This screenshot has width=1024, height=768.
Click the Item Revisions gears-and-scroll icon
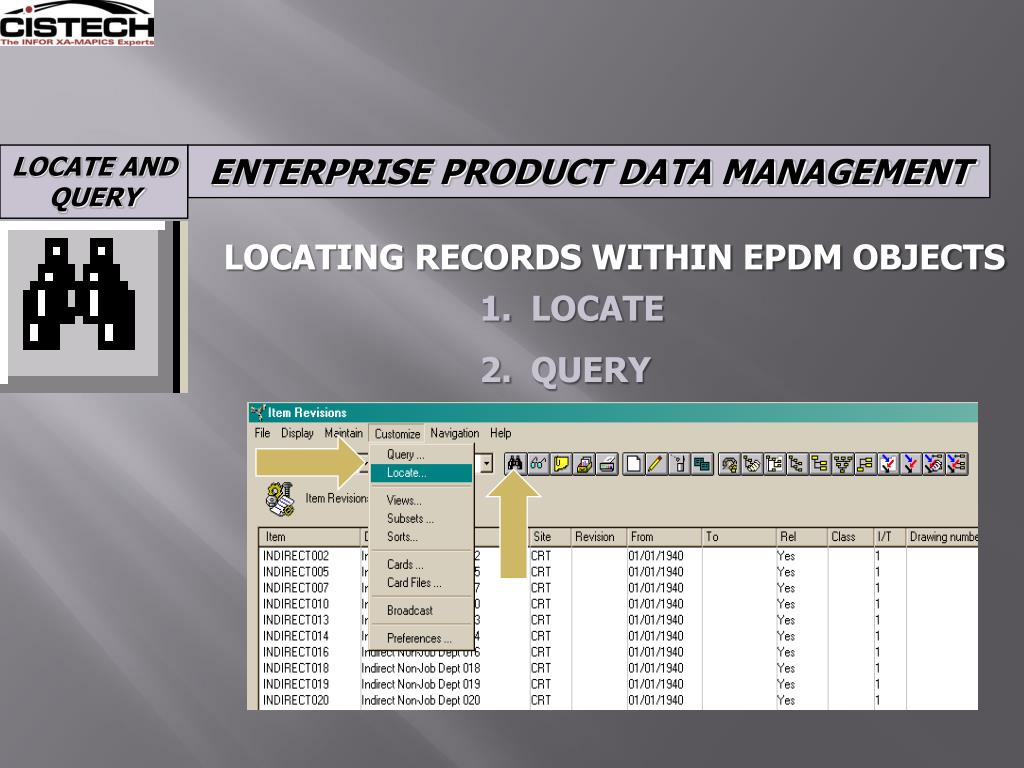[x=281, y=499]
